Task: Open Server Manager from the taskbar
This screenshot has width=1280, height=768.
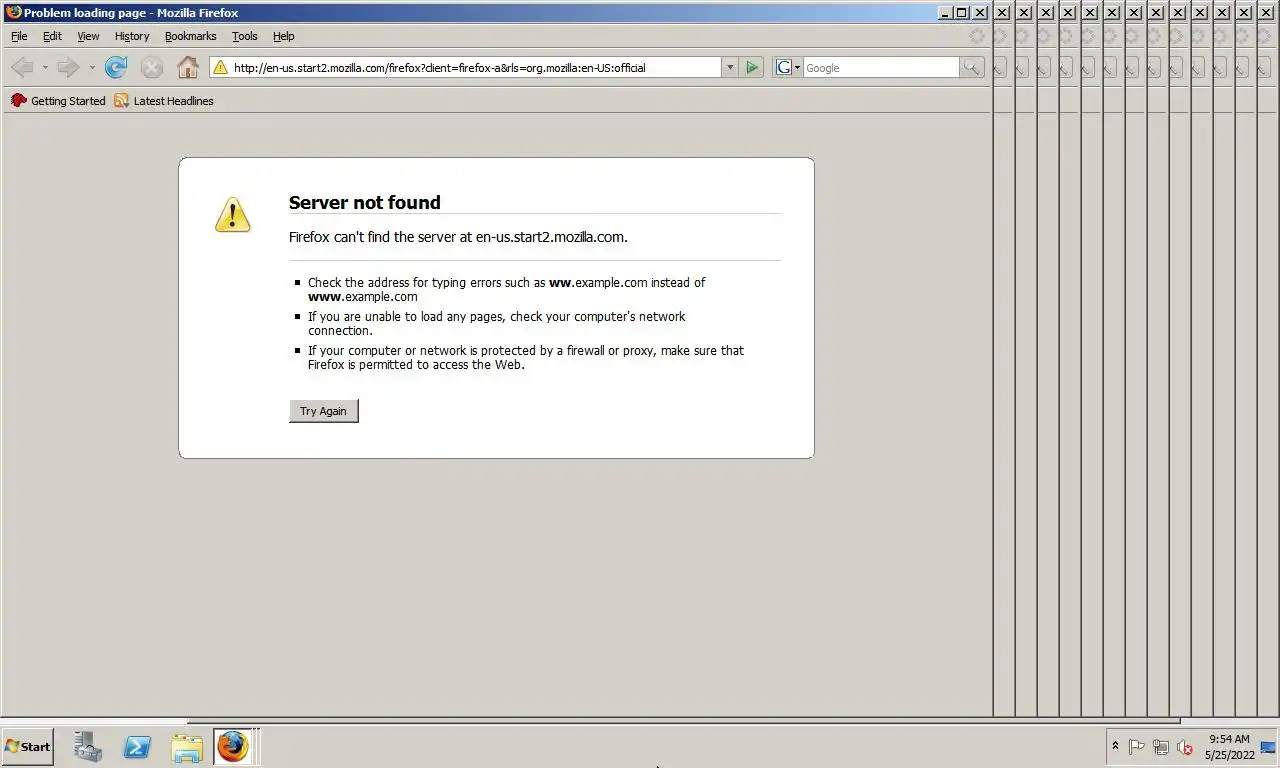Action: (88, 747)
